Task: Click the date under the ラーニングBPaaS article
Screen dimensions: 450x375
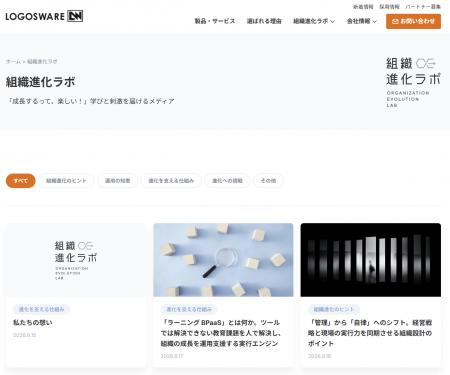Action: click(172, 356)
